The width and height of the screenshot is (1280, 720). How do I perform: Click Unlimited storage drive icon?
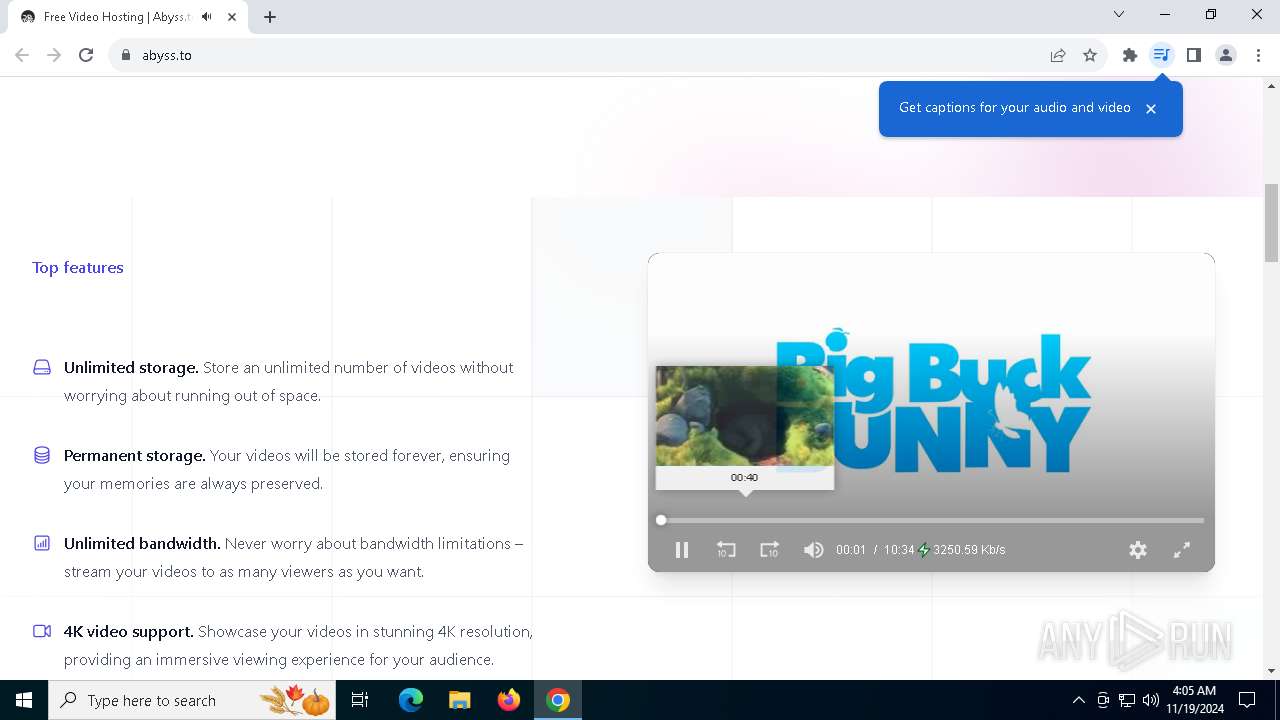point(42,367)
